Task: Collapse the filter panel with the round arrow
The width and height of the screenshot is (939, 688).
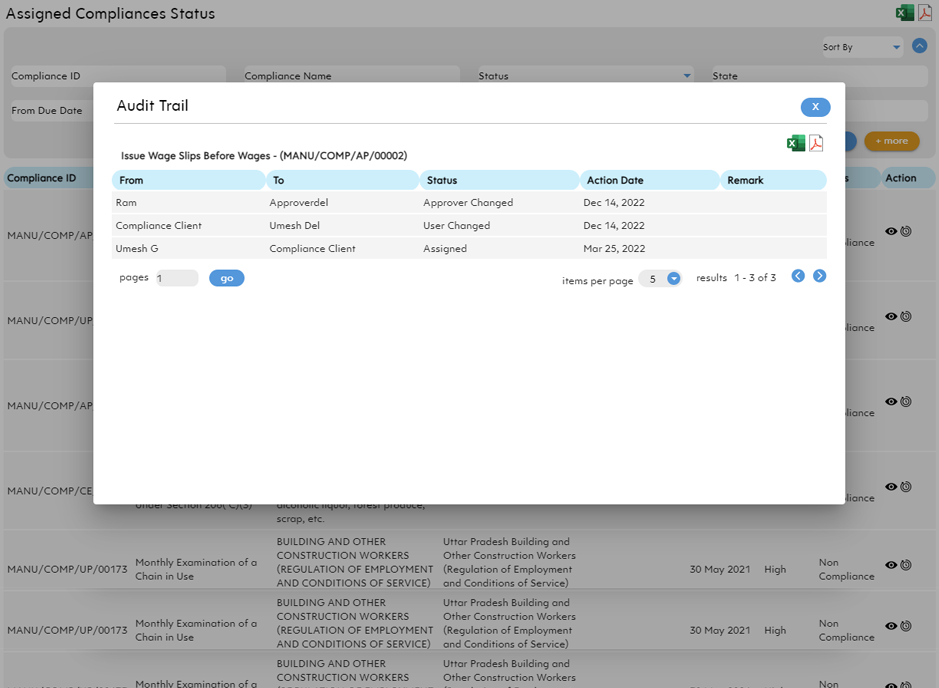Action: [919, 46]
